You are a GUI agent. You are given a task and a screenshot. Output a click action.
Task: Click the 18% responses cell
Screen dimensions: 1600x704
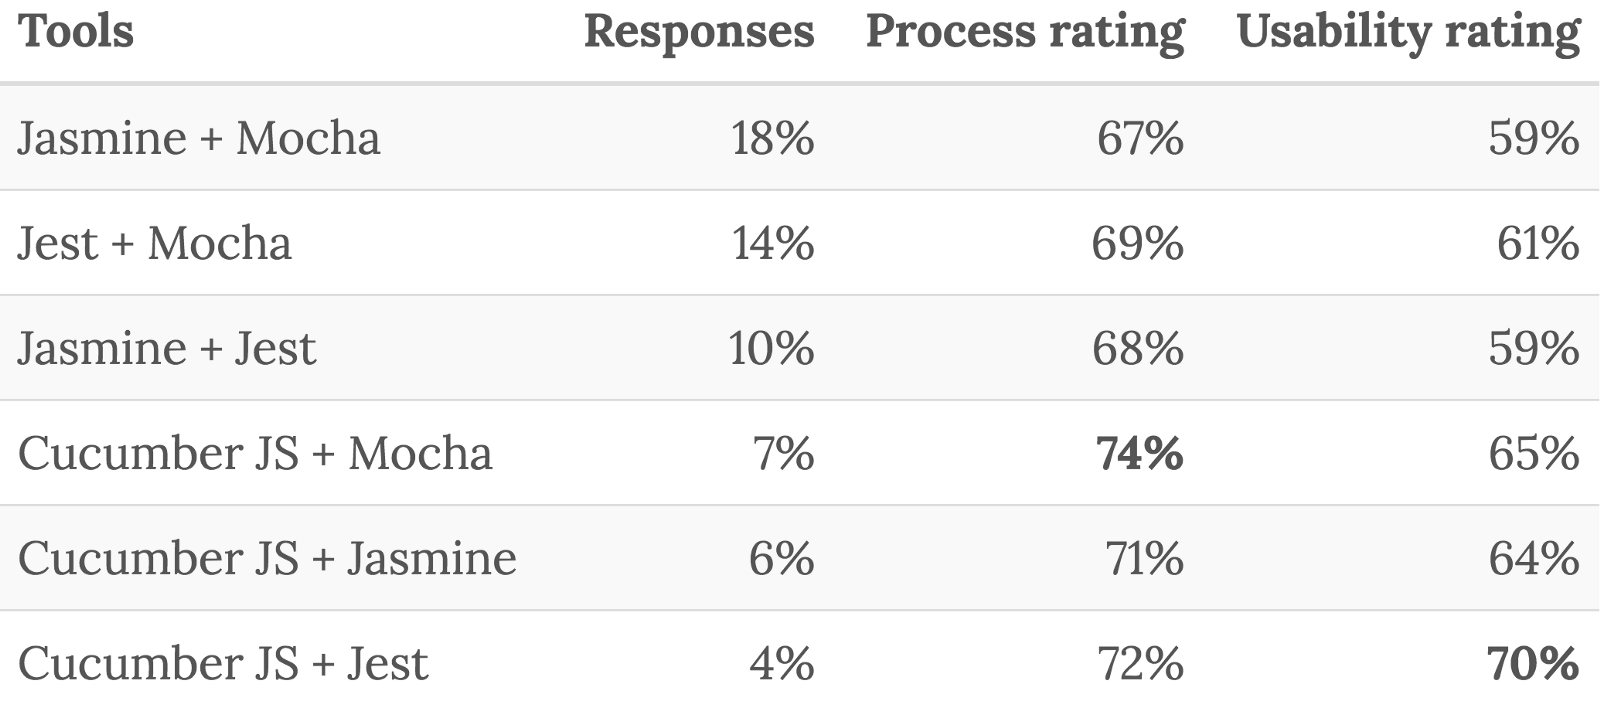click(x=772, y=138)
